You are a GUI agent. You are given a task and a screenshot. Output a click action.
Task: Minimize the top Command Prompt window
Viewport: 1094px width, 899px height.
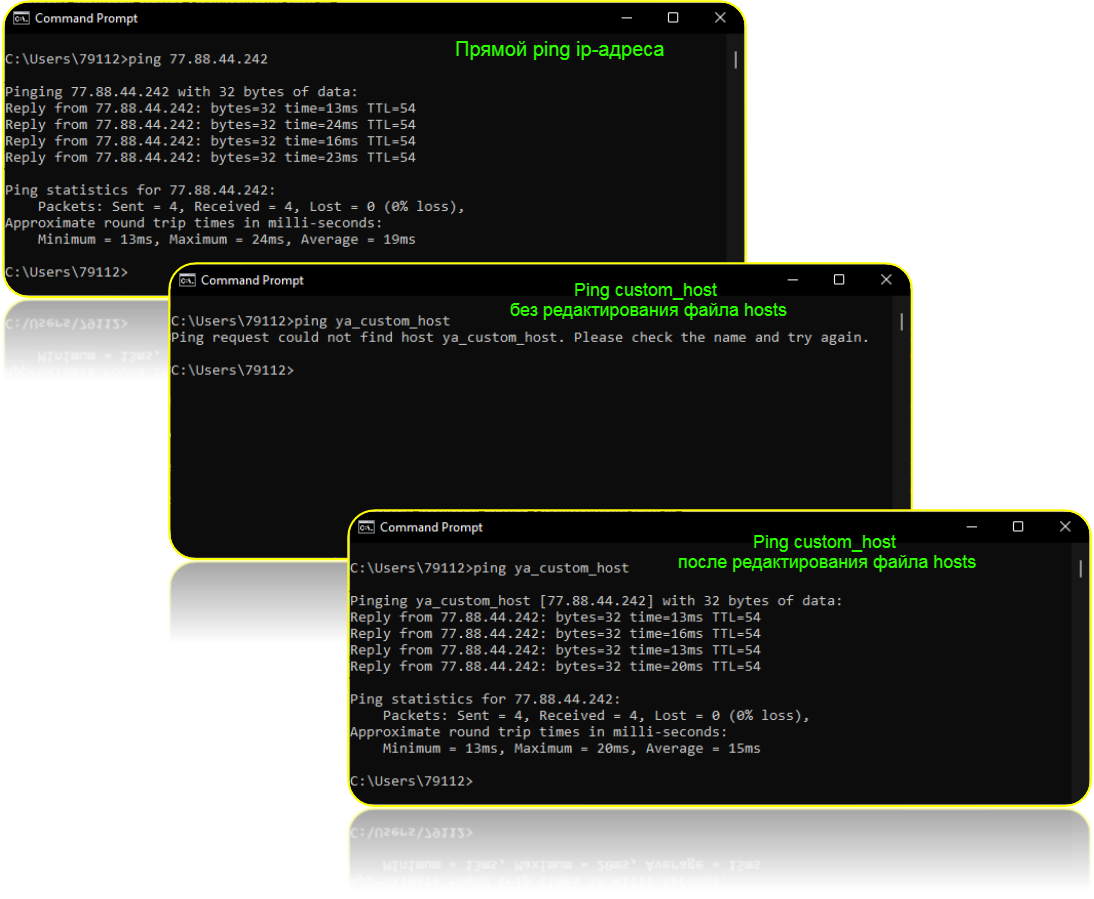(627, 18)
